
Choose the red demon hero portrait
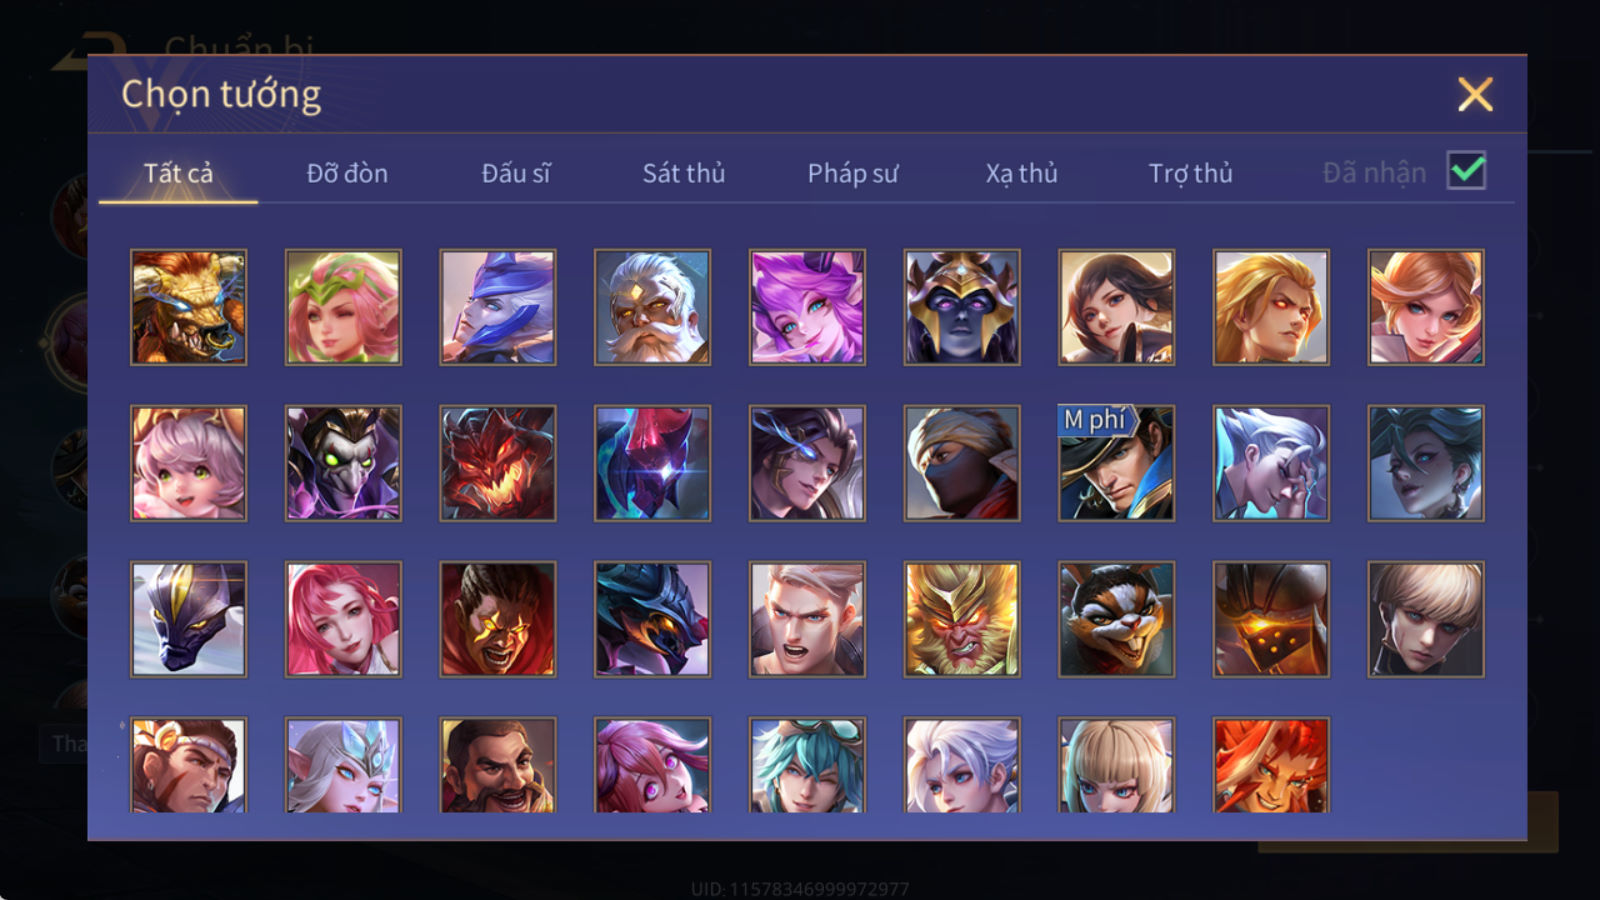coord(498,463)
